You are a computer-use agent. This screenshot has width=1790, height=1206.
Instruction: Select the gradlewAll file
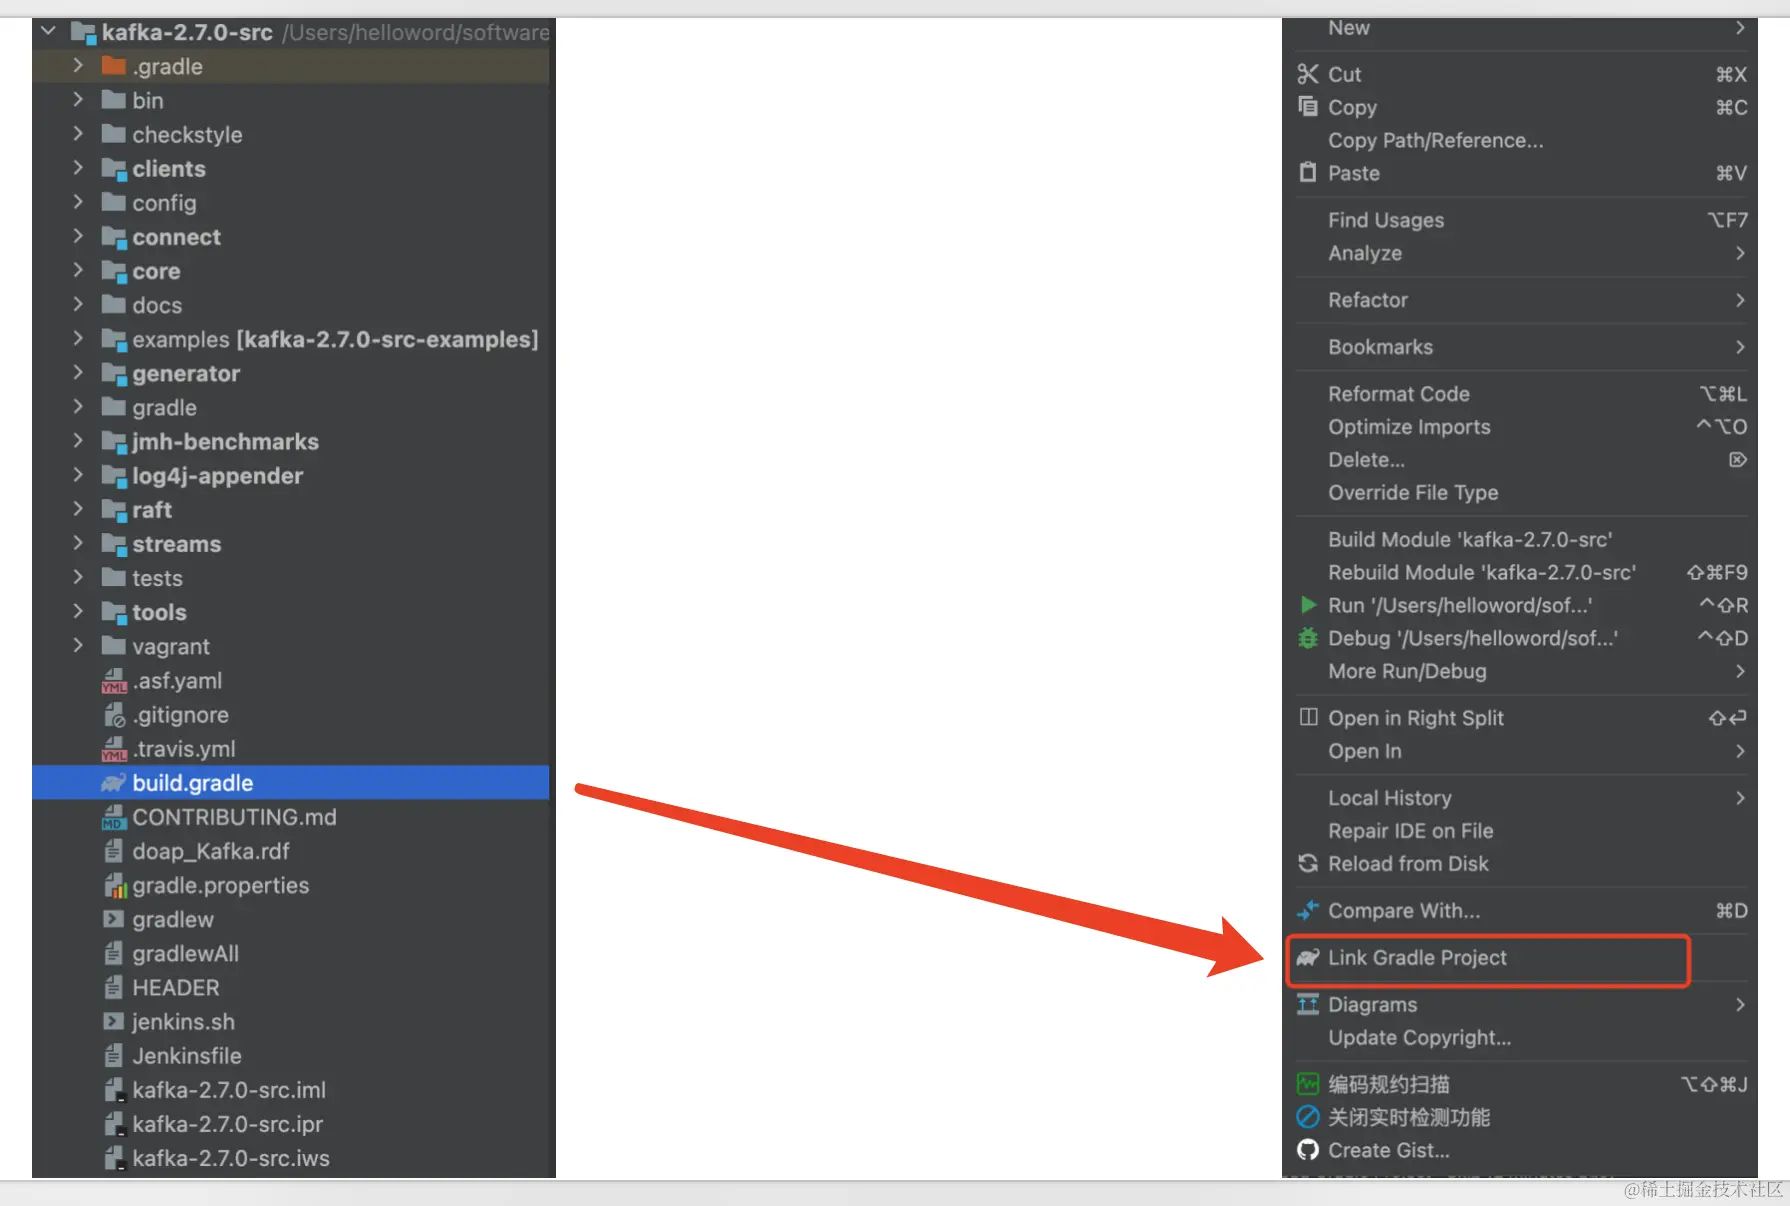tap(291, 953)
